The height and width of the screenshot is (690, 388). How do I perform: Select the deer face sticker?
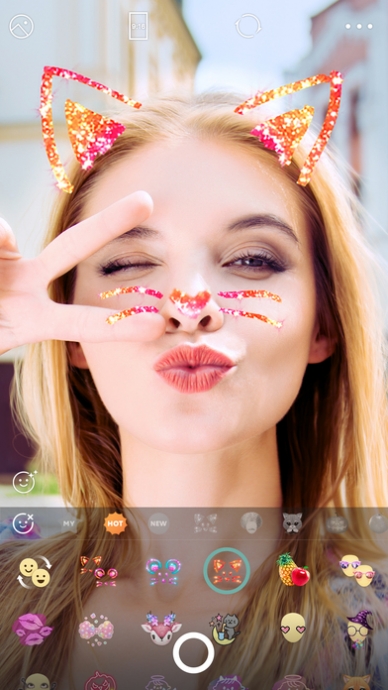pyautogui.click(x=161, y=628)
